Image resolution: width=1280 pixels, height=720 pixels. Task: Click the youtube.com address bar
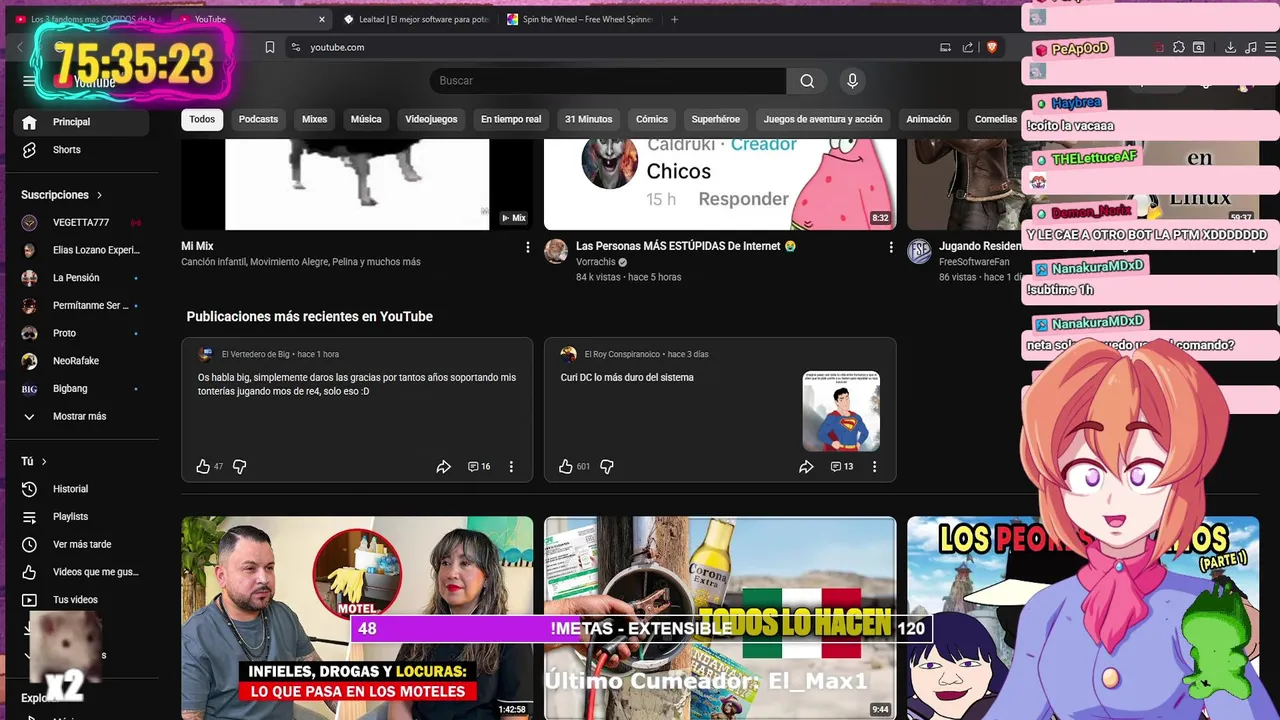(x=610, y=47)
